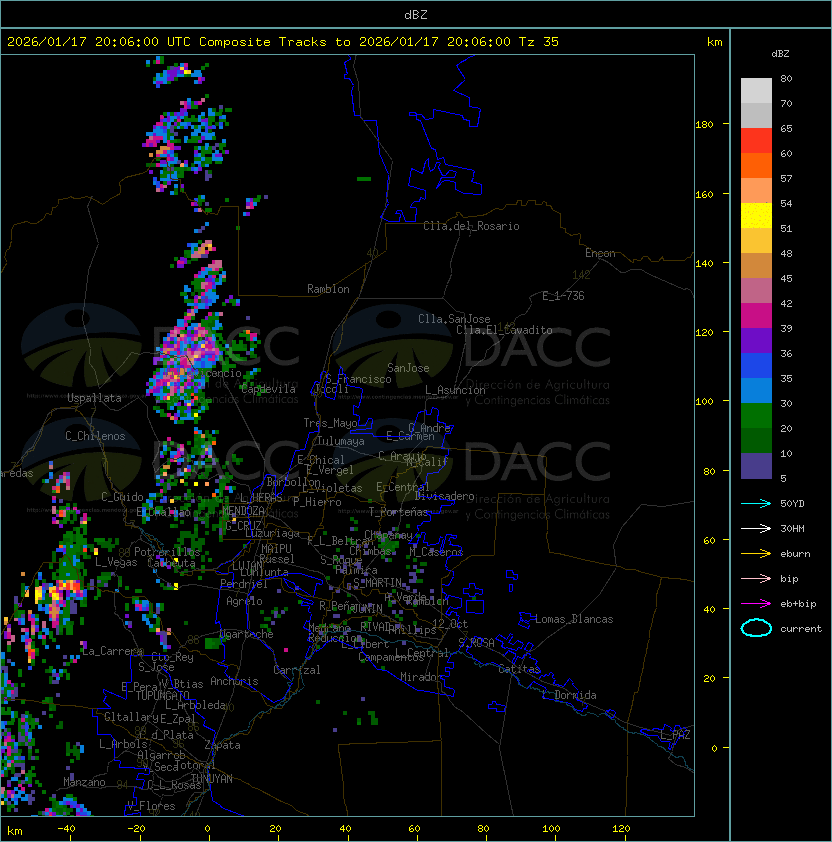Click the Zapata label

pyautogui.click(x=222, y=745)
